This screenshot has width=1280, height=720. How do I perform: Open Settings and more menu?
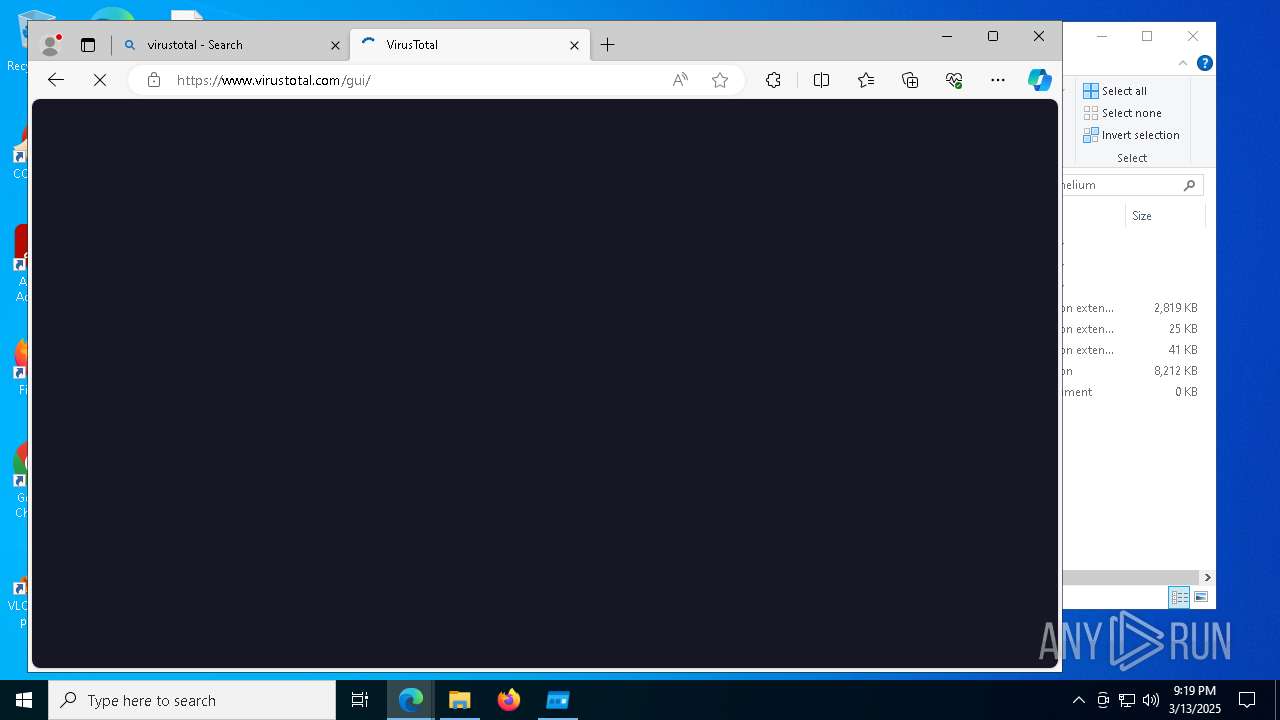tap(998, 80)
